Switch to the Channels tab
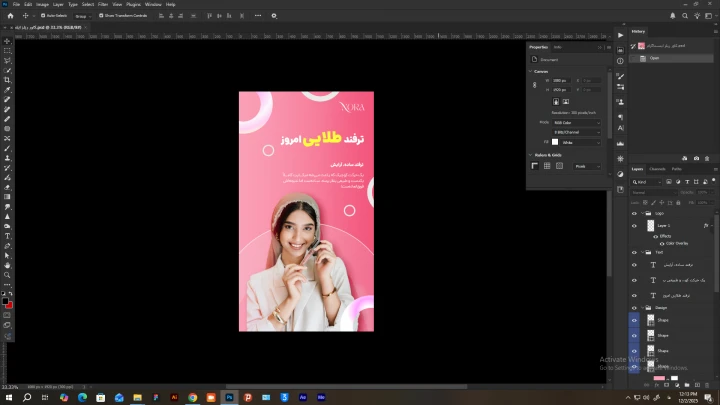 click(x=657, y=169)
